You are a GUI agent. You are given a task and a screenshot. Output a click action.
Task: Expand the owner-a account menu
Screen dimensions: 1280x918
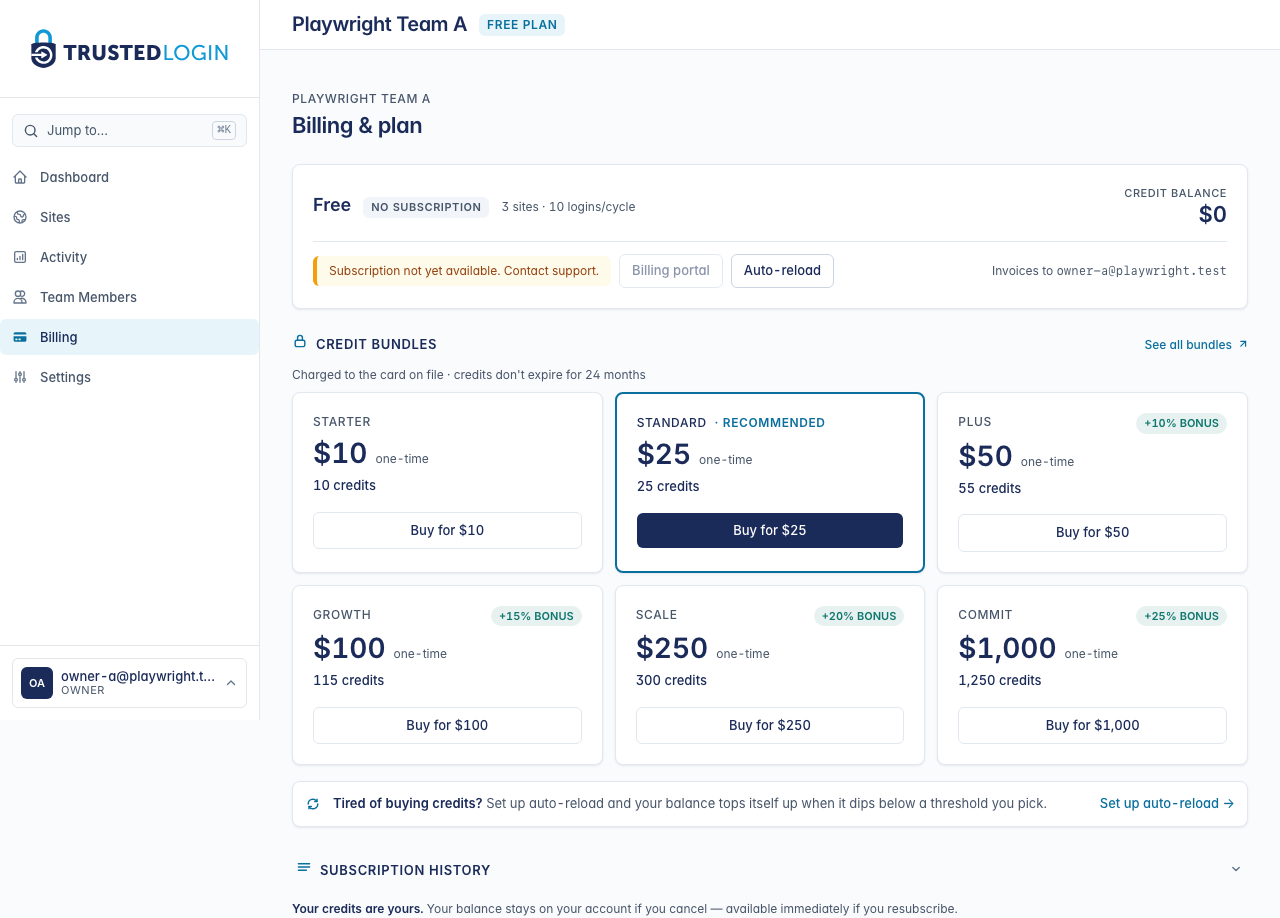coord(232,683)
